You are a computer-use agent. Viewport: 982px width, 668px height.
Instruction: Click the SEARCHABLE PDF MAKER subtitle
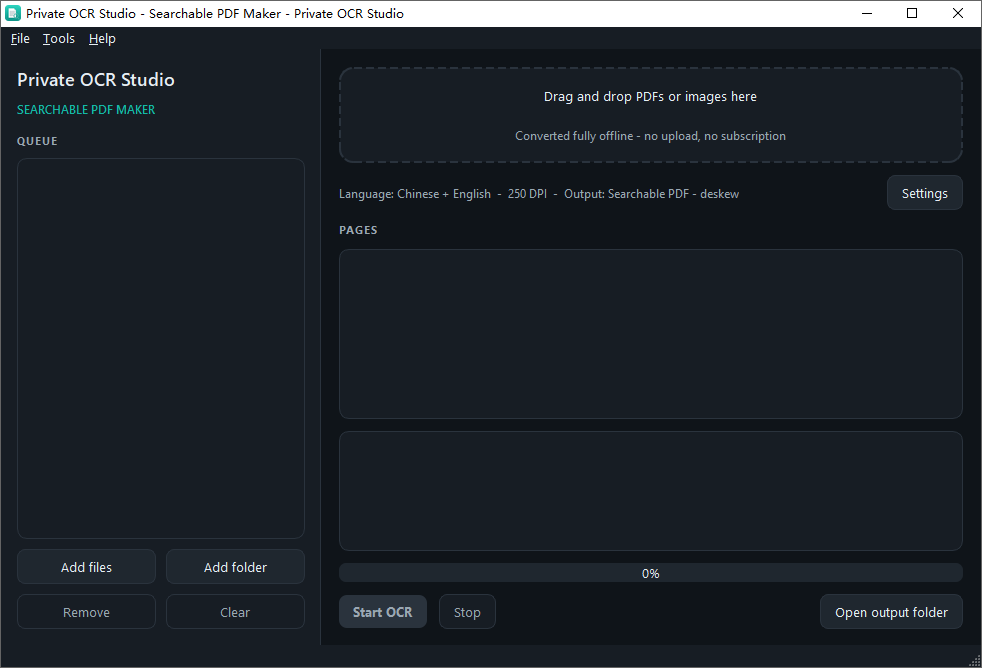(86, 110)
